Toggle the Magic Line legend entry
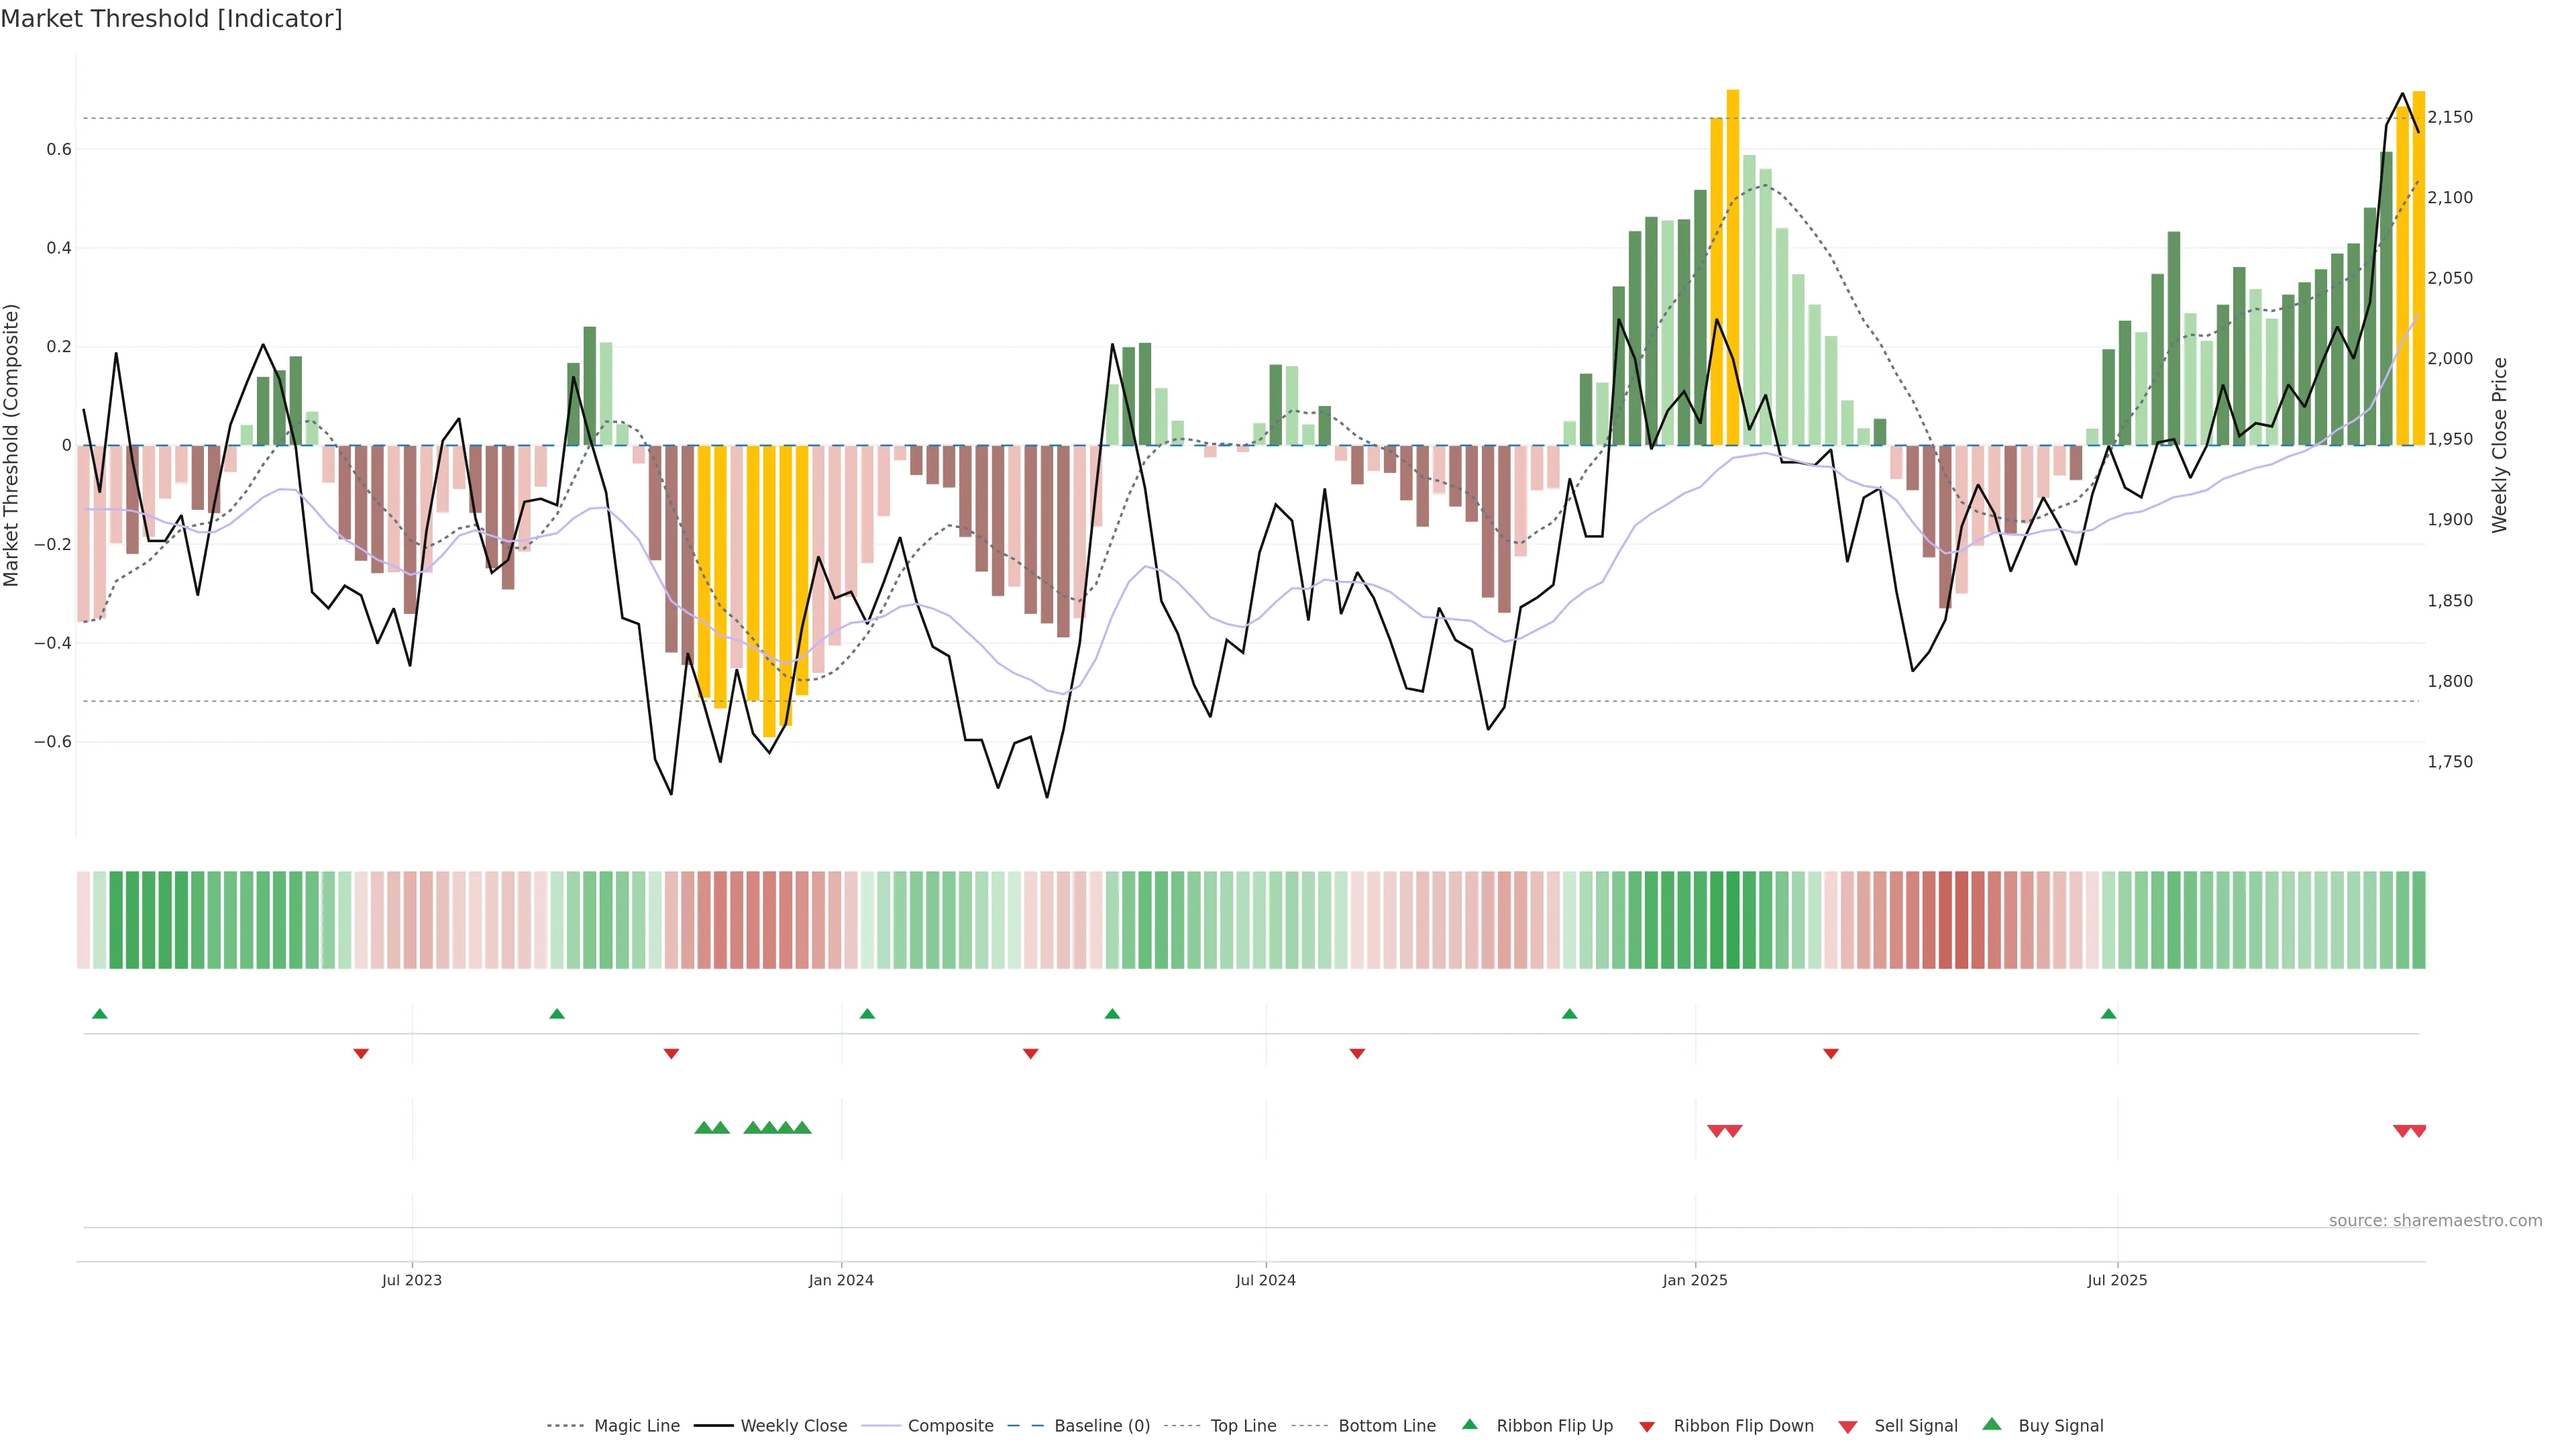2576x1449 pixels. (x=636, y=1426)
